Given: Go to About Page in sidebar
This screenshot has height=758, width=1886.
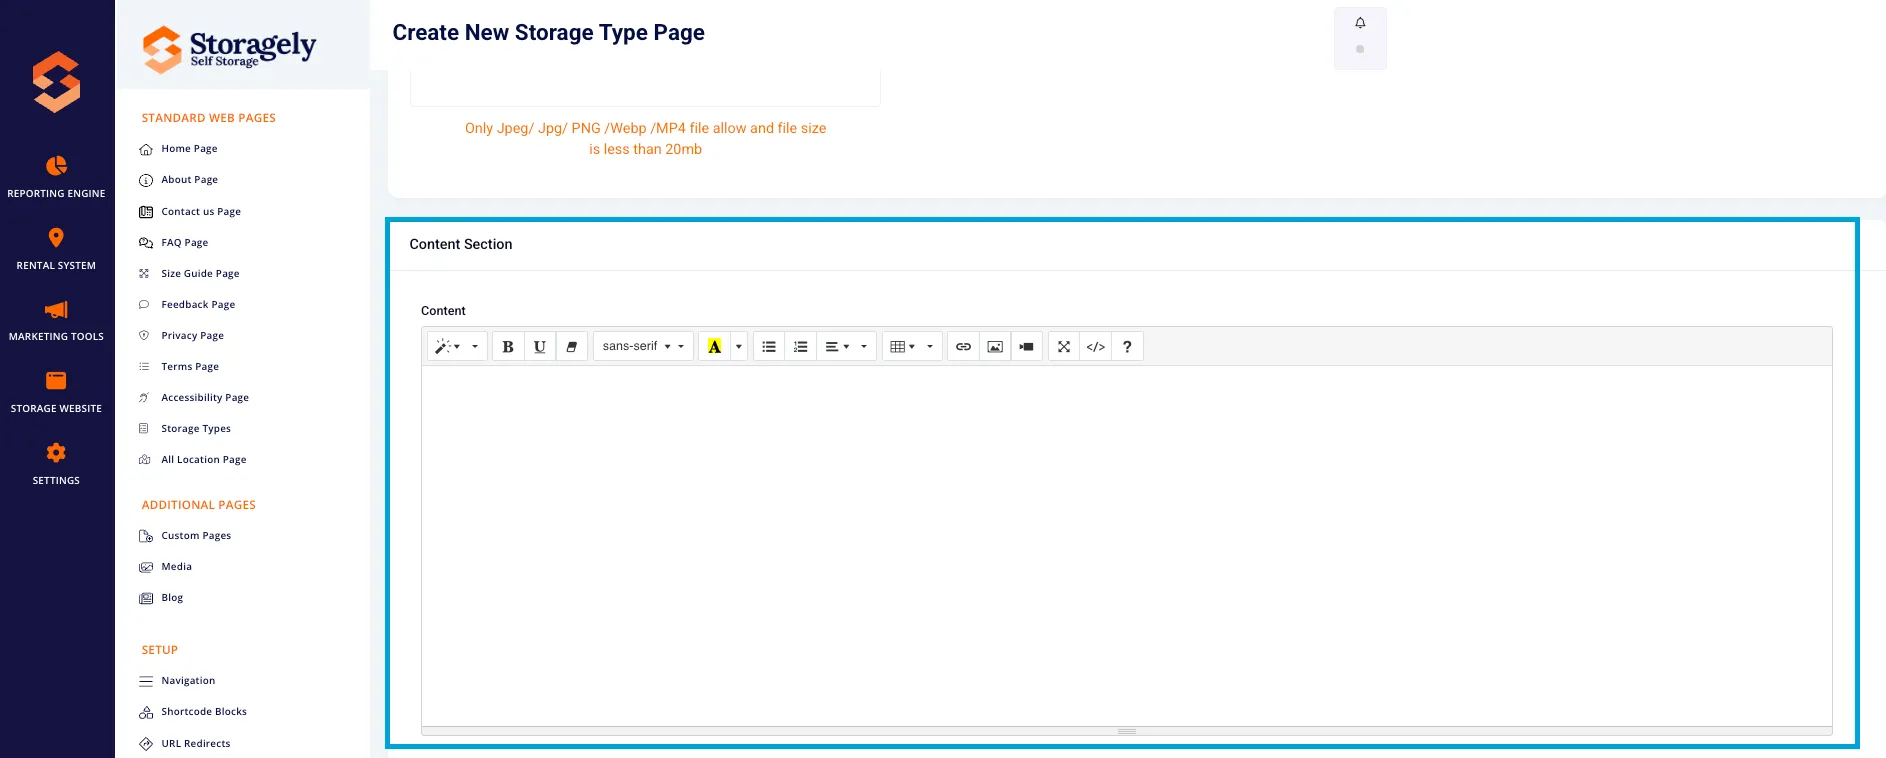Looking at the screenshot, I should pyautogui.click(x=189, y=180).
